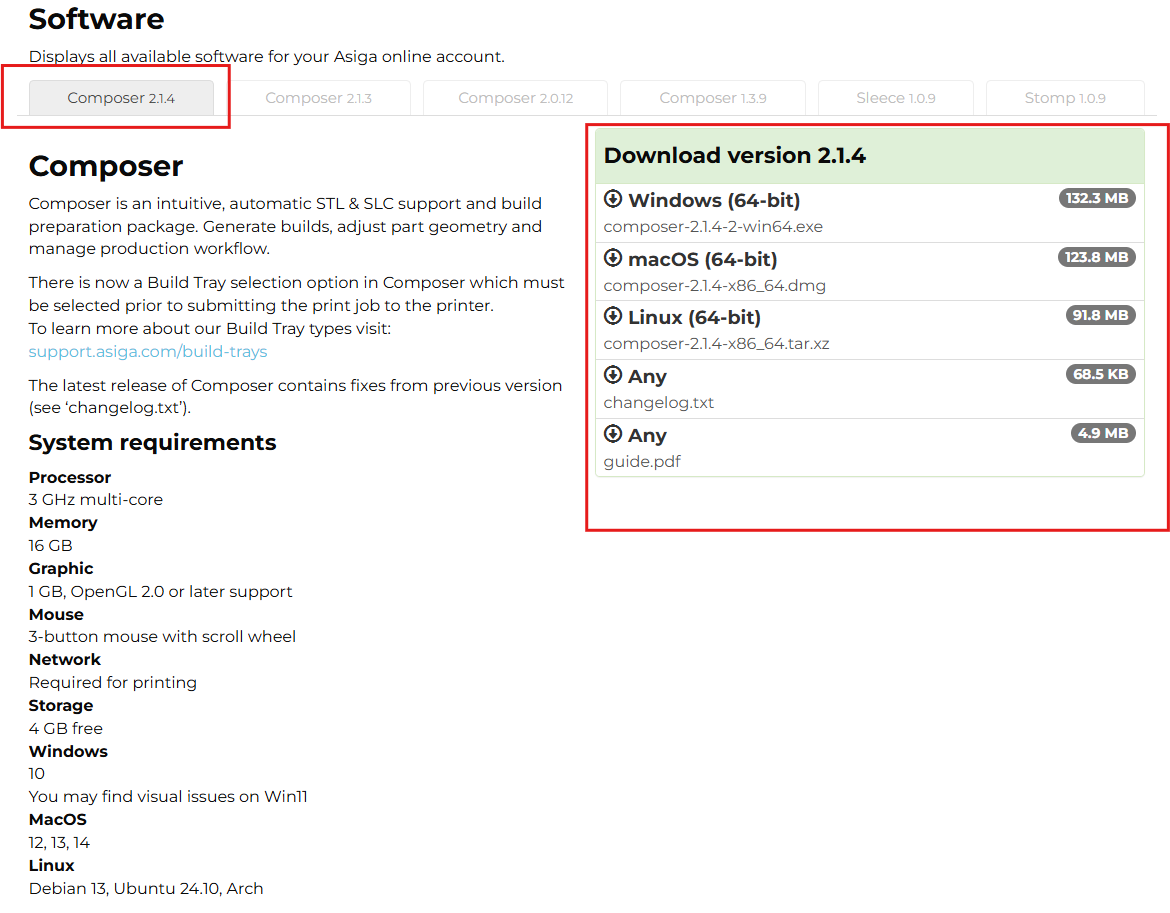Click download icon beside macOS (64-bit)
Viewport: 1170px width, 913px height.
[x=613, y=257]
